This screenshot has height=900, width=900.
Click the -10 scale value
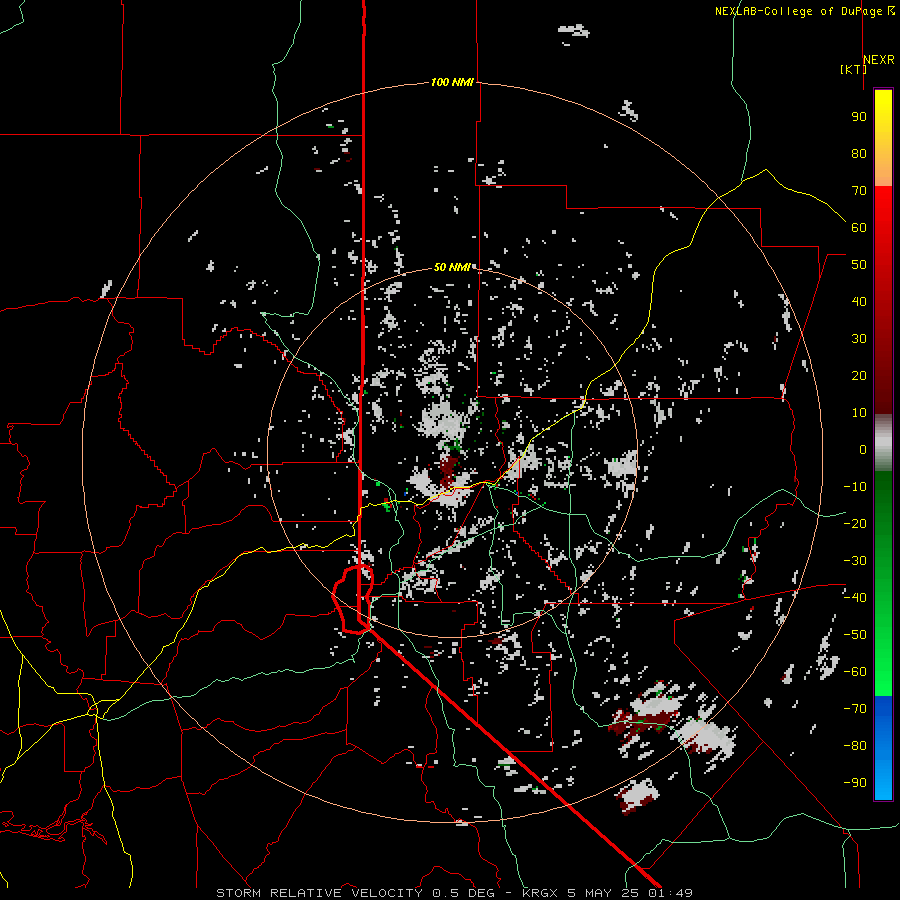tap(855, 487)
